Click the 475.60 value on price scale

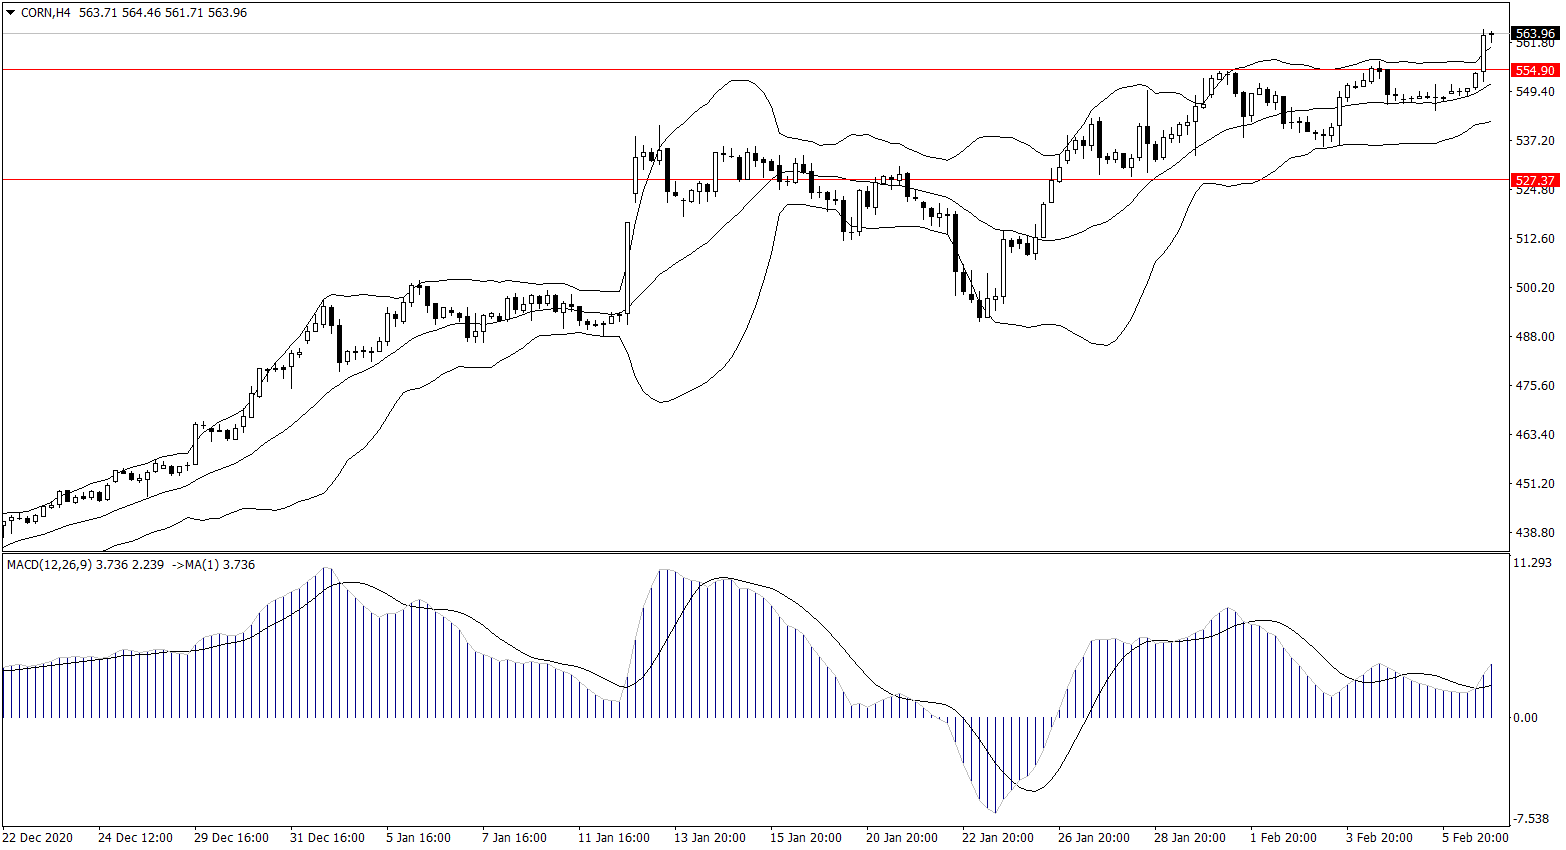point(1535,386)
